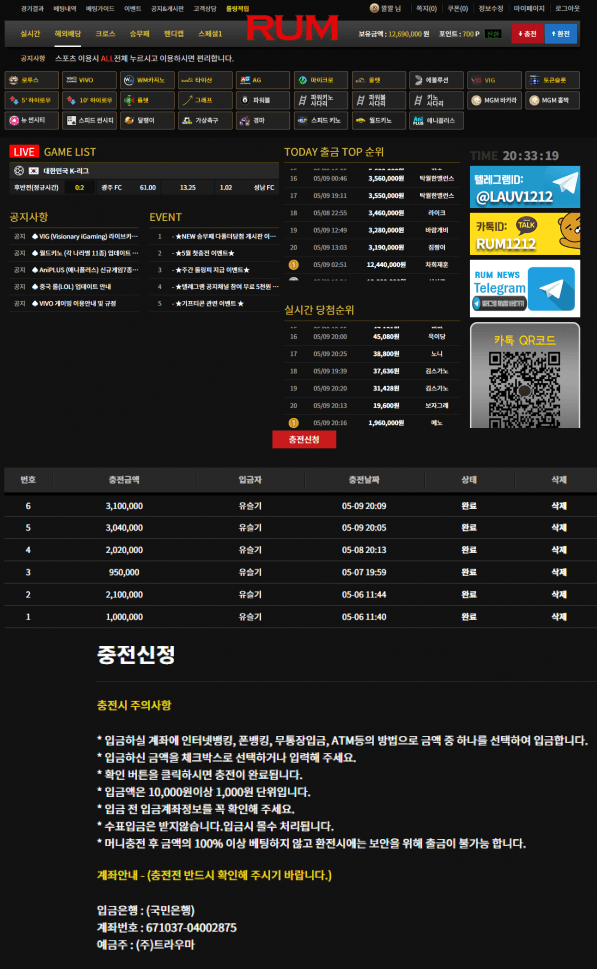Open the MGM 바카라 game
This screenshot has width=597, height=969.
[494, 100]
